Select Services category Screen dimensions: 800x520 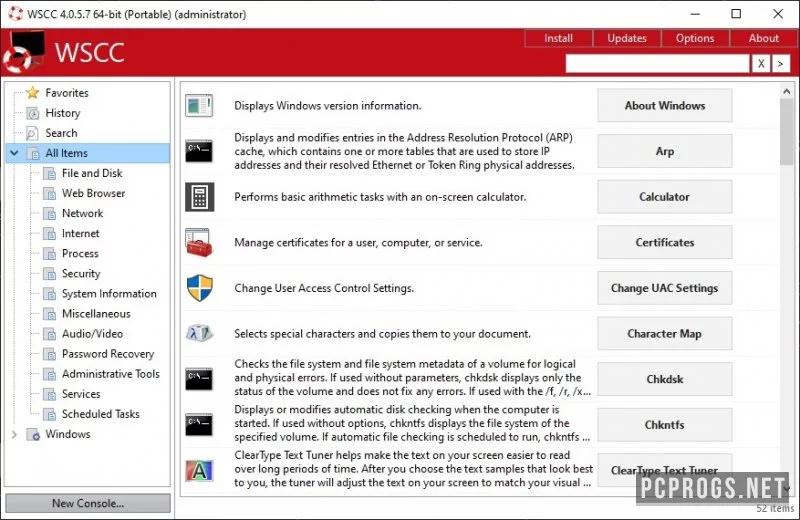[x=81, y=394]
